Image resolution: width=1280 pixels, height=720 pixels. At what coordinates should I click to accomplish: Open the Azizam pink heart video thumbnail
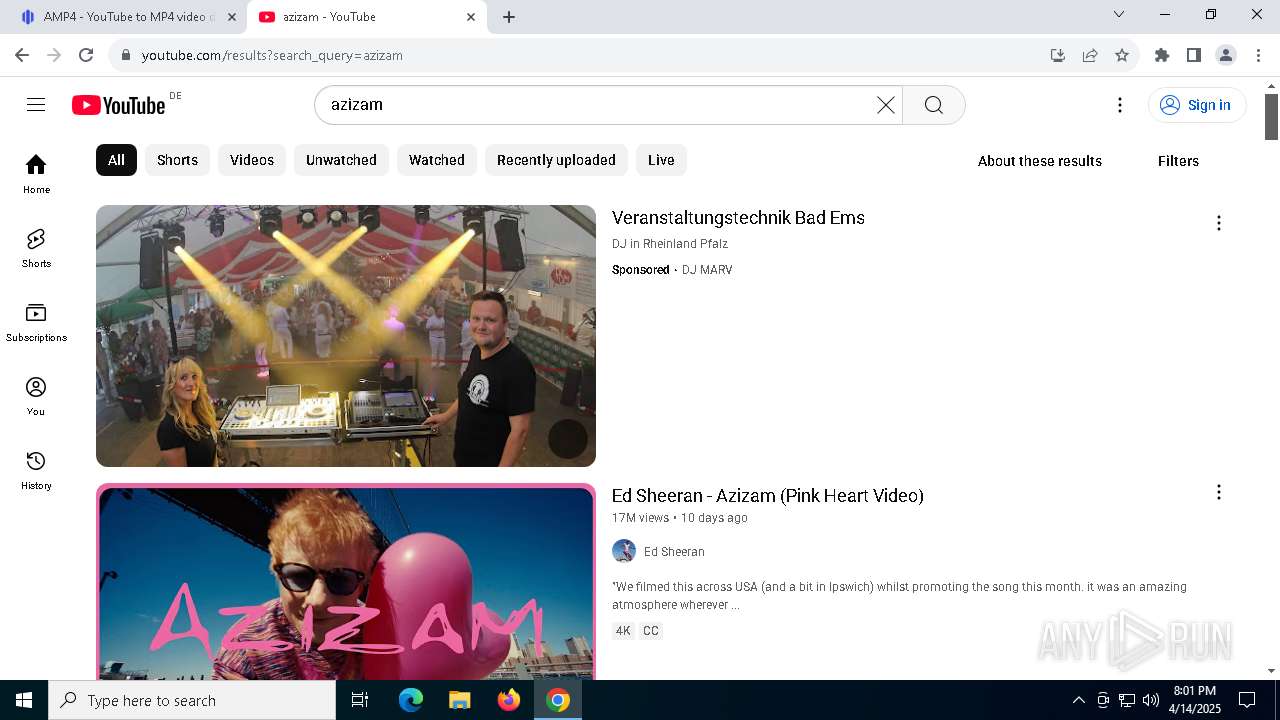pyautogui.click(x=346, y=582)
